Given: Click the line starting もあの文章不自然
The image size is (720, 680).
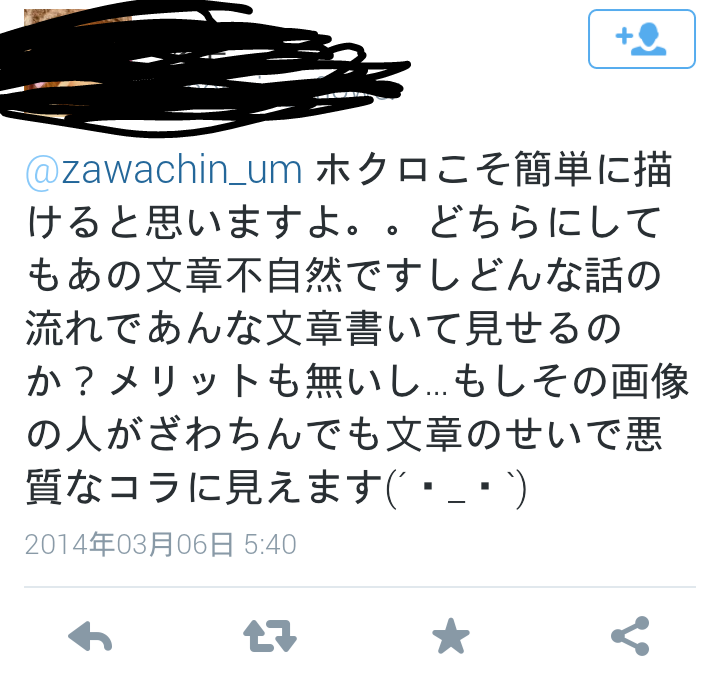Looking at the screenshot, I should point(343,275).
